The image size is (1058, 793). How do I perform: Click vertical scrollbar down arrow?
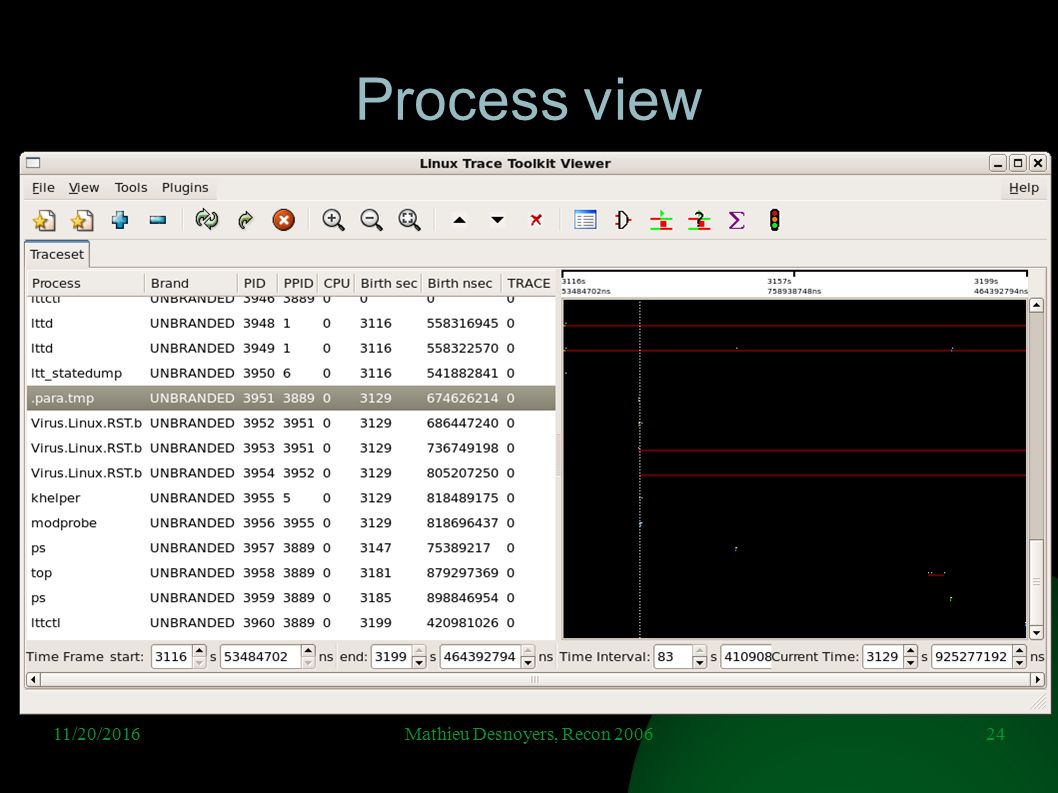tap(1036, 633)
